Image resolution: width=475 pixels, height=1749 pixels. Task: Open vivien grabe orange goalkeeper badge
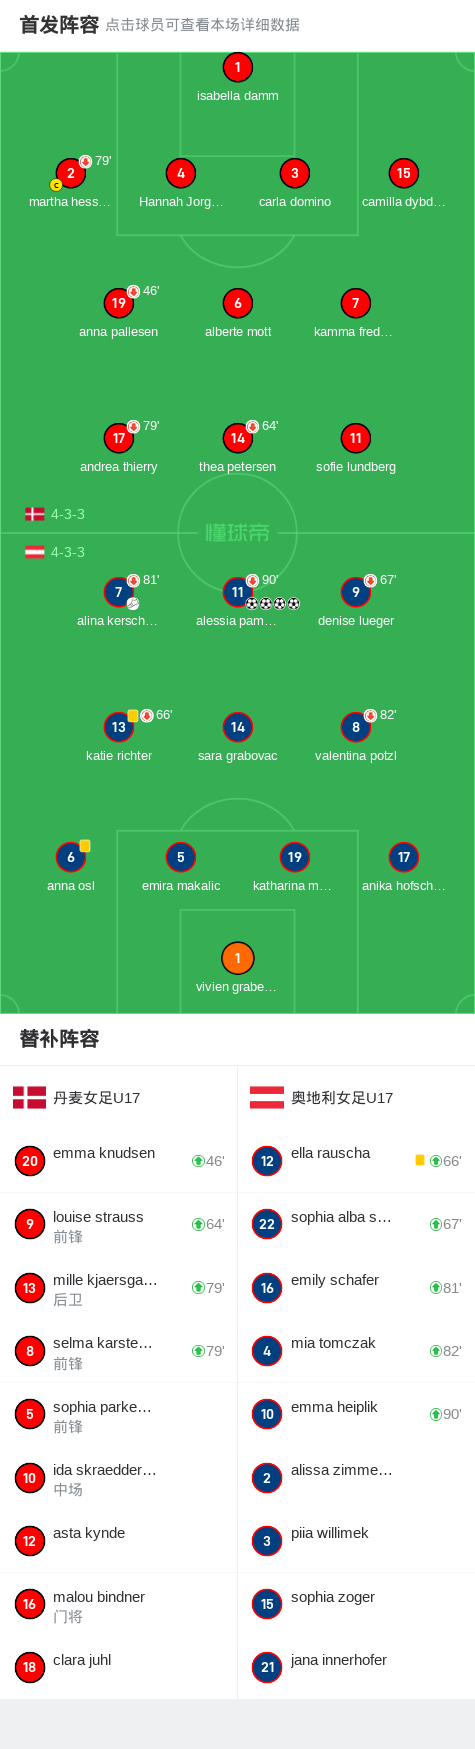pyautogui.click(x=237, y=958)
